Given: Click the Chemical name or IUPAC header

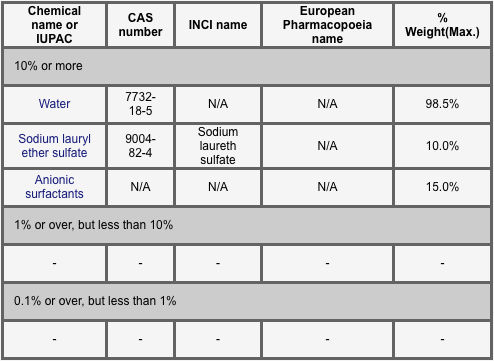Looking at the screenshot, I should [x=54, y=25].
